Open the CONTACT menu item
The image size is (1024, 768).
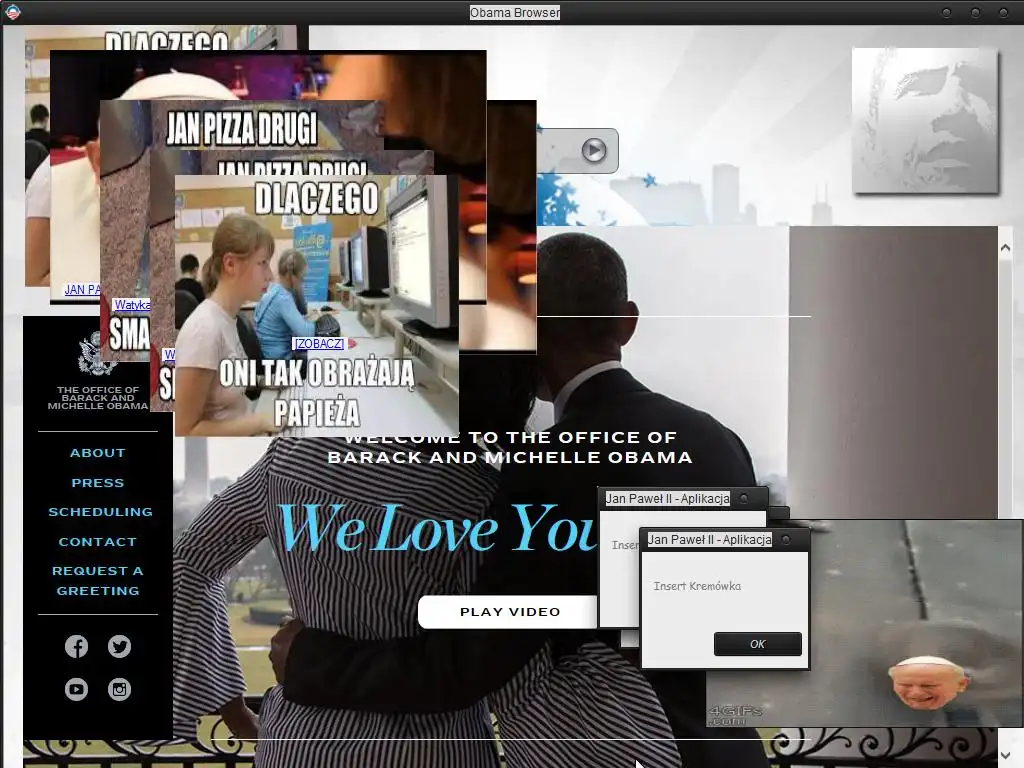coord(98,542)
